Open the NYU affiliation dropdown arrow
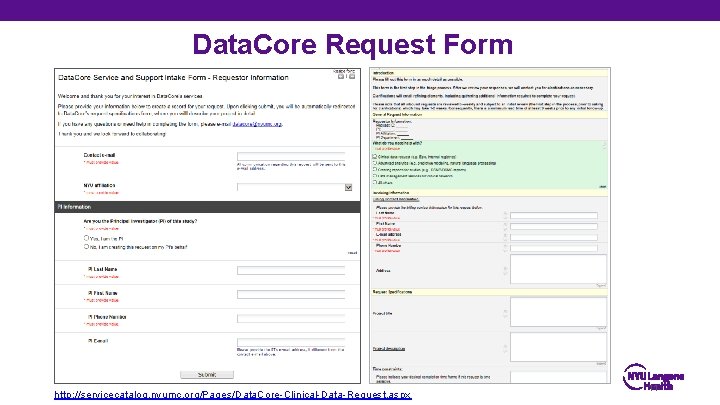 (x=349, y=187)
